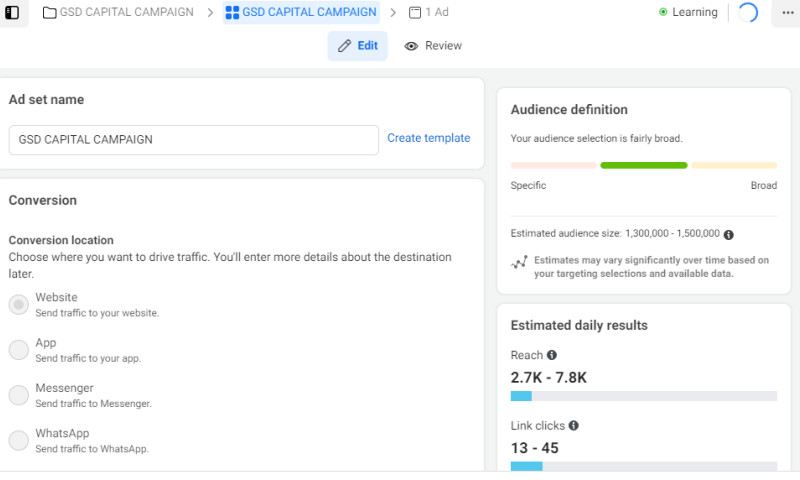This screenshot has height=480, width=800.
Task: Click the ad set grid icon
Action: 232,13
